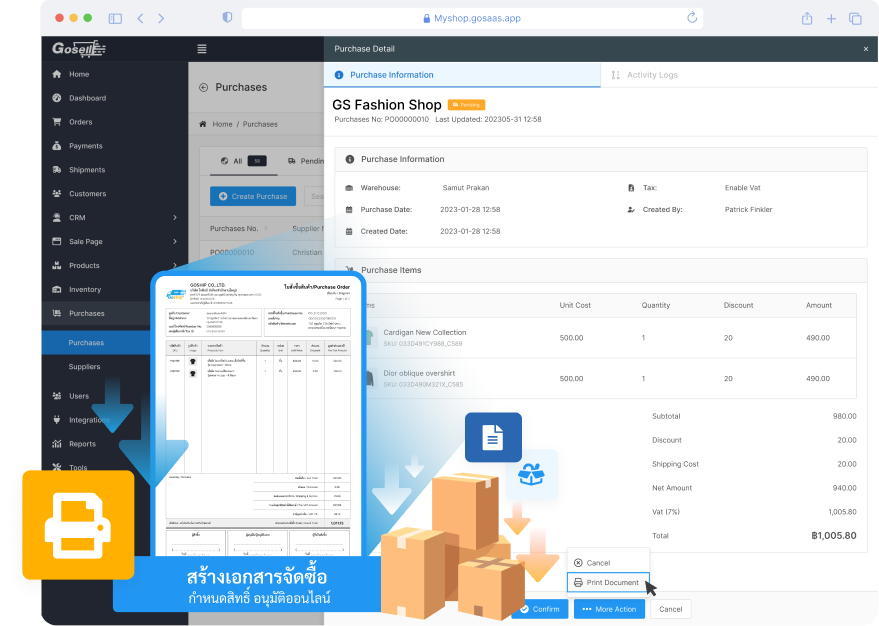This screenshot has width=879, height=626.
Task: Choose Cancel in the action popup menu
Action: 608,563
